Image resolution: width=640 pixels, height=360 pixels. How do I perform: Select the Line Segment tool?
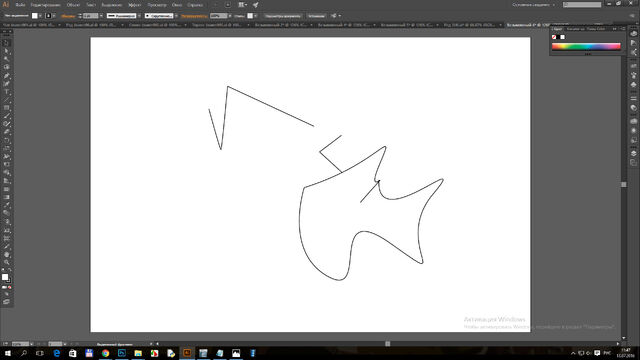(7, 100)
